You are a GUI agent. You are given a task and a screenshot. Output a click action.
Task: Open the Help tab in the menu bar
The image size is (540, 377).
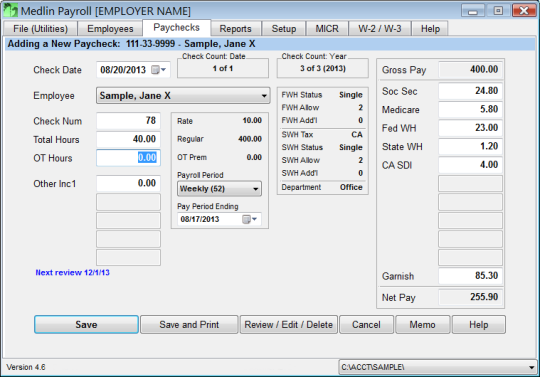point(430,29)
